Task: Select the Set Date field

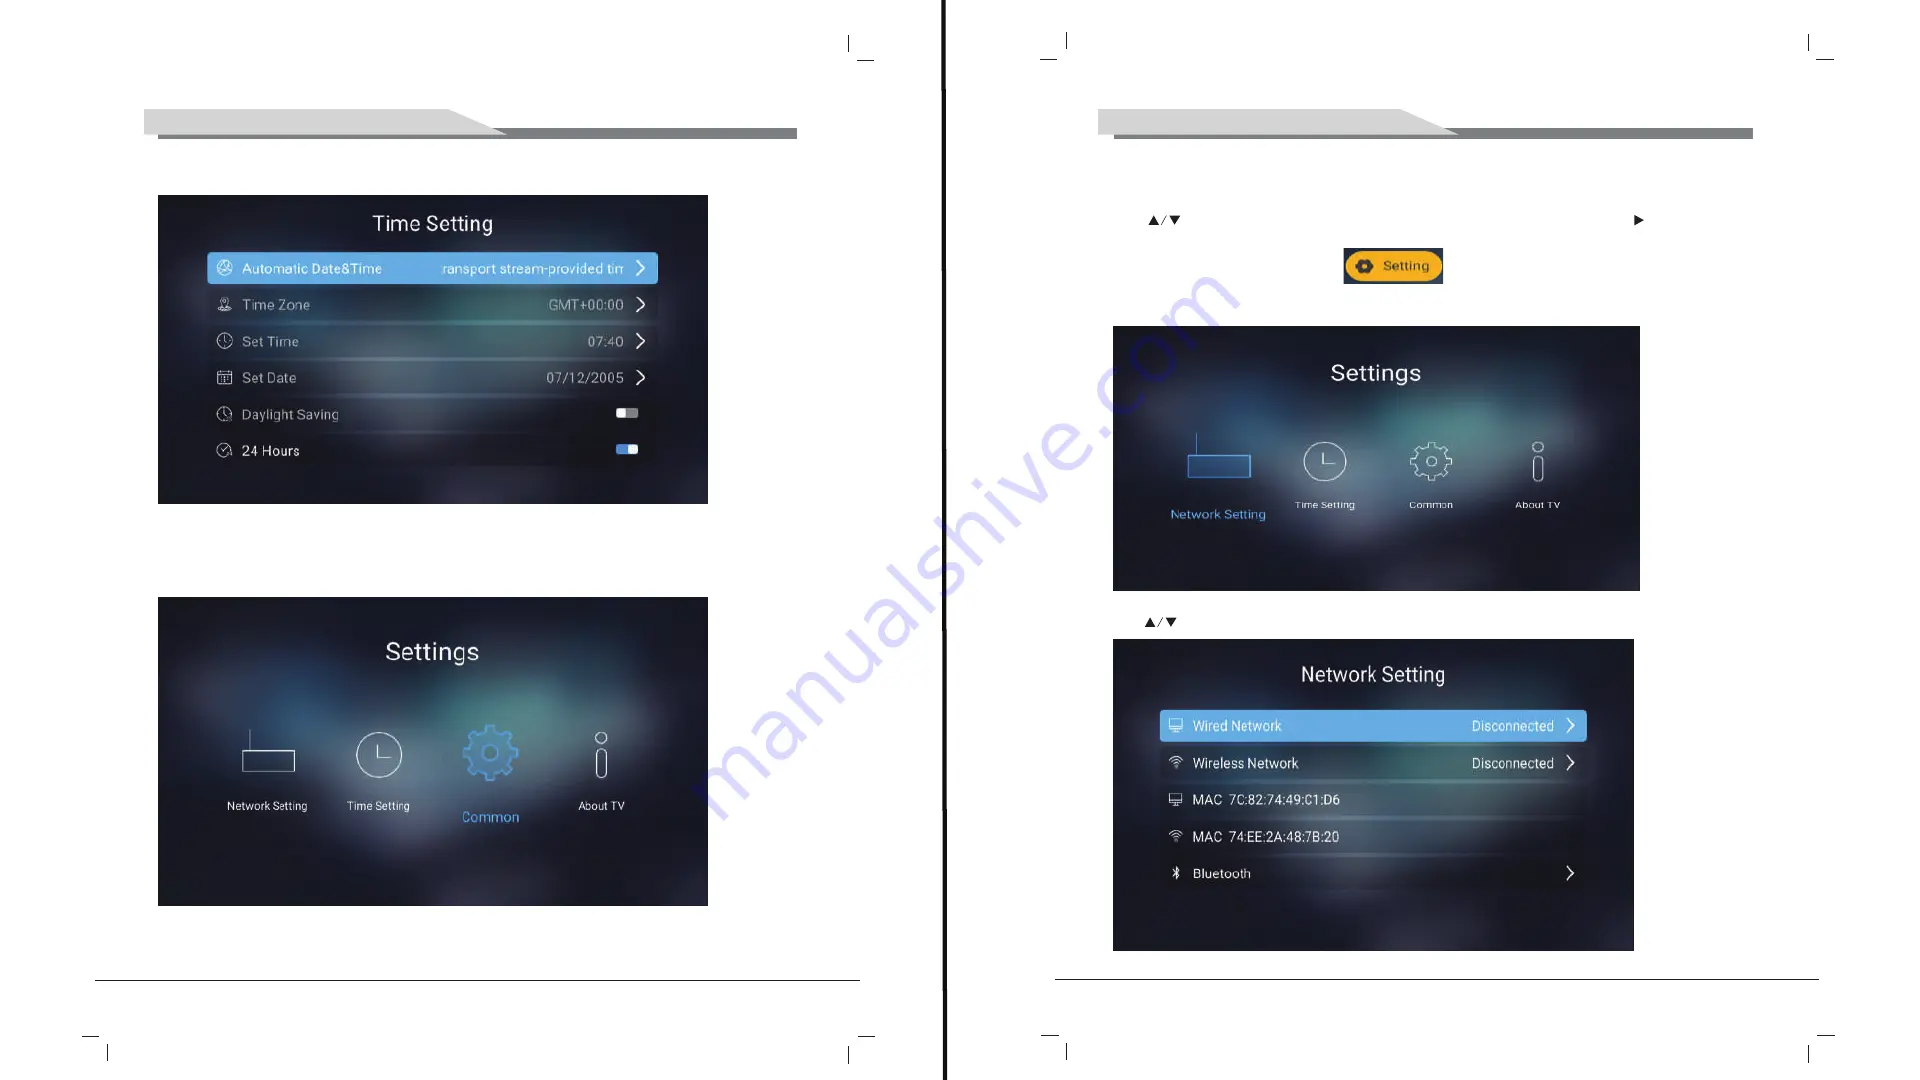Action: coord(433,377)
